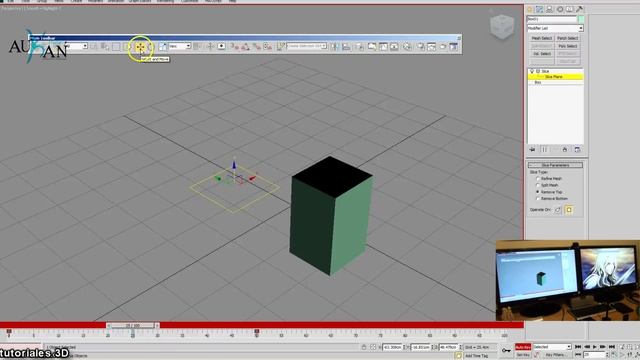640x360 pixels.
Task: Open the key filter Selected dropdown
Action: (x=552, y=347)
